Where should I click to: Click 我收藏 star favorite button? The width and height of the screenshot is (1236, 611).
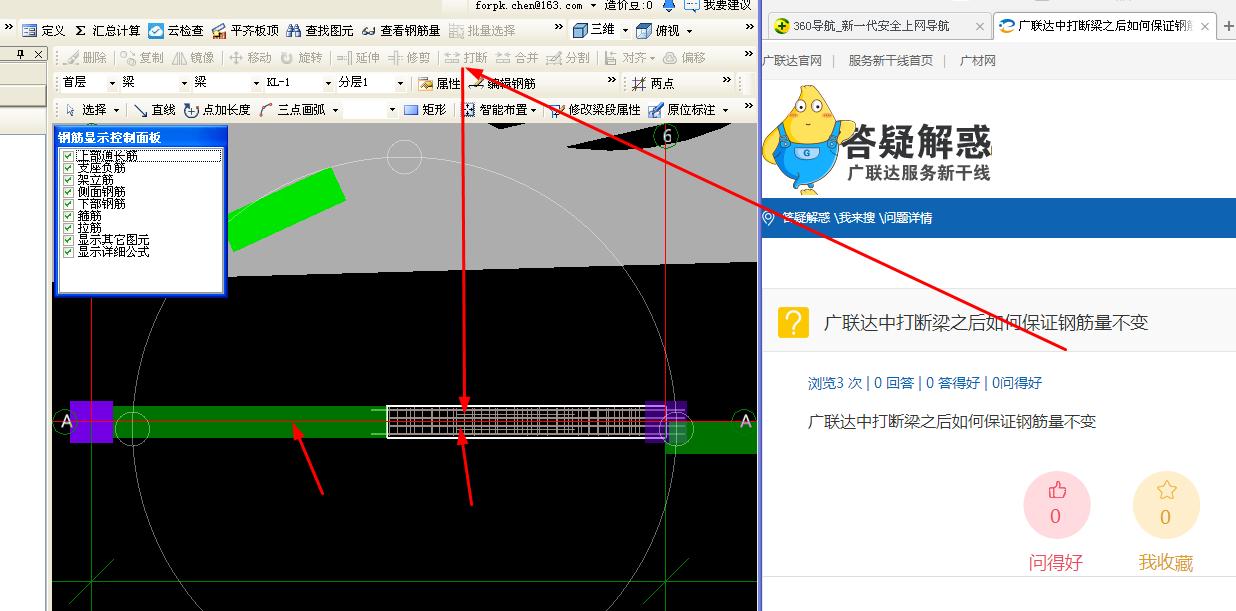pos(1166,505)
